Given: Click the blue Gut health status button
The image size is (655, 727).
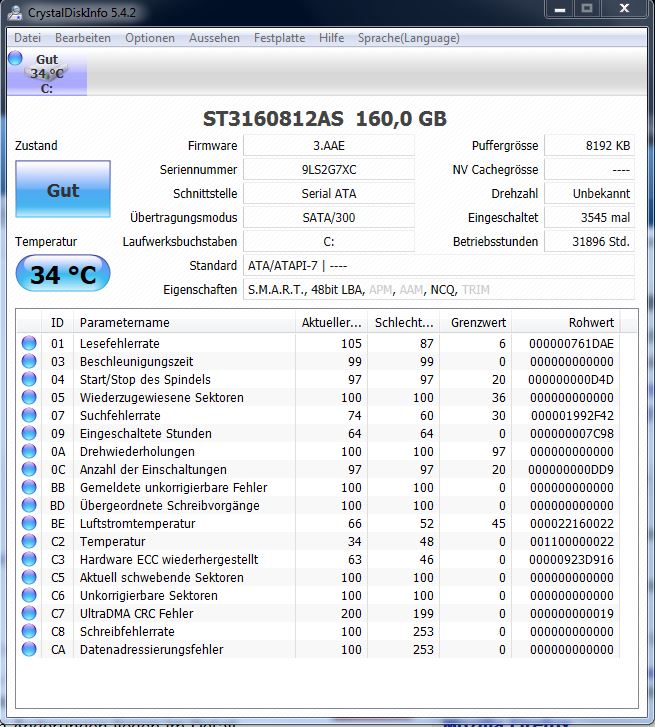Looking at the screenshot, I should [63, 189].
